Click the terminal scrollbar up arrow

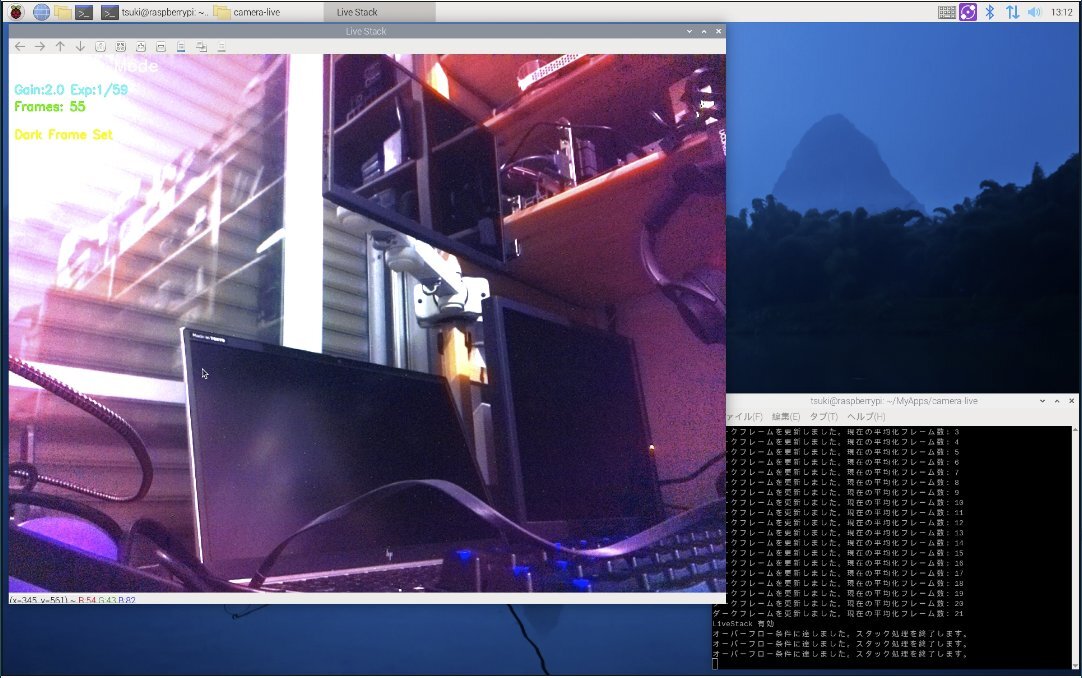point(1076,430)
